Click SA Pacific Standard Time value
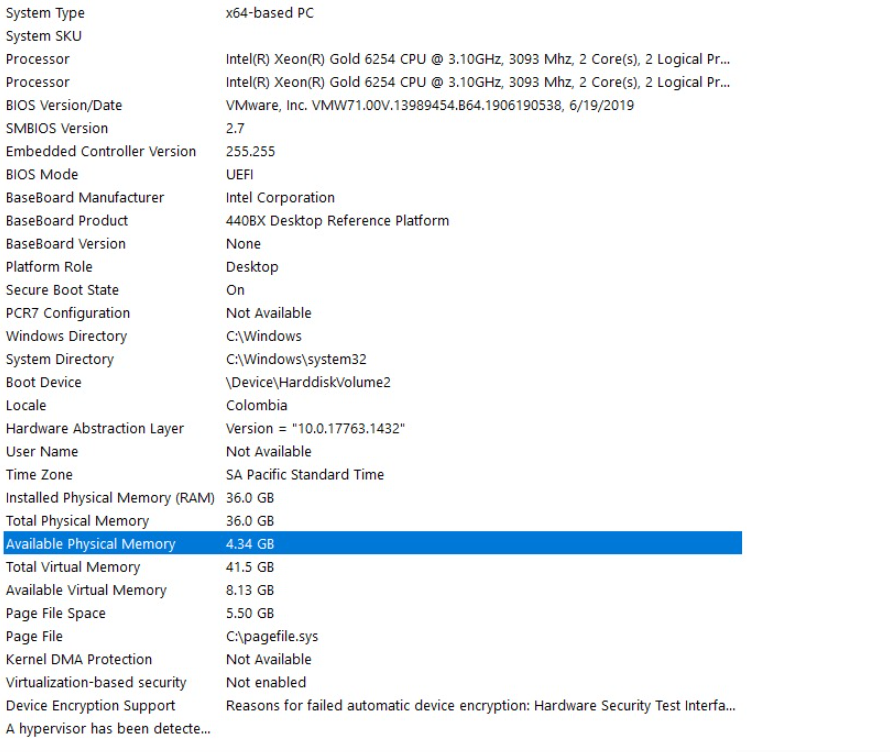The image size is (890, 752). (305, 475)
